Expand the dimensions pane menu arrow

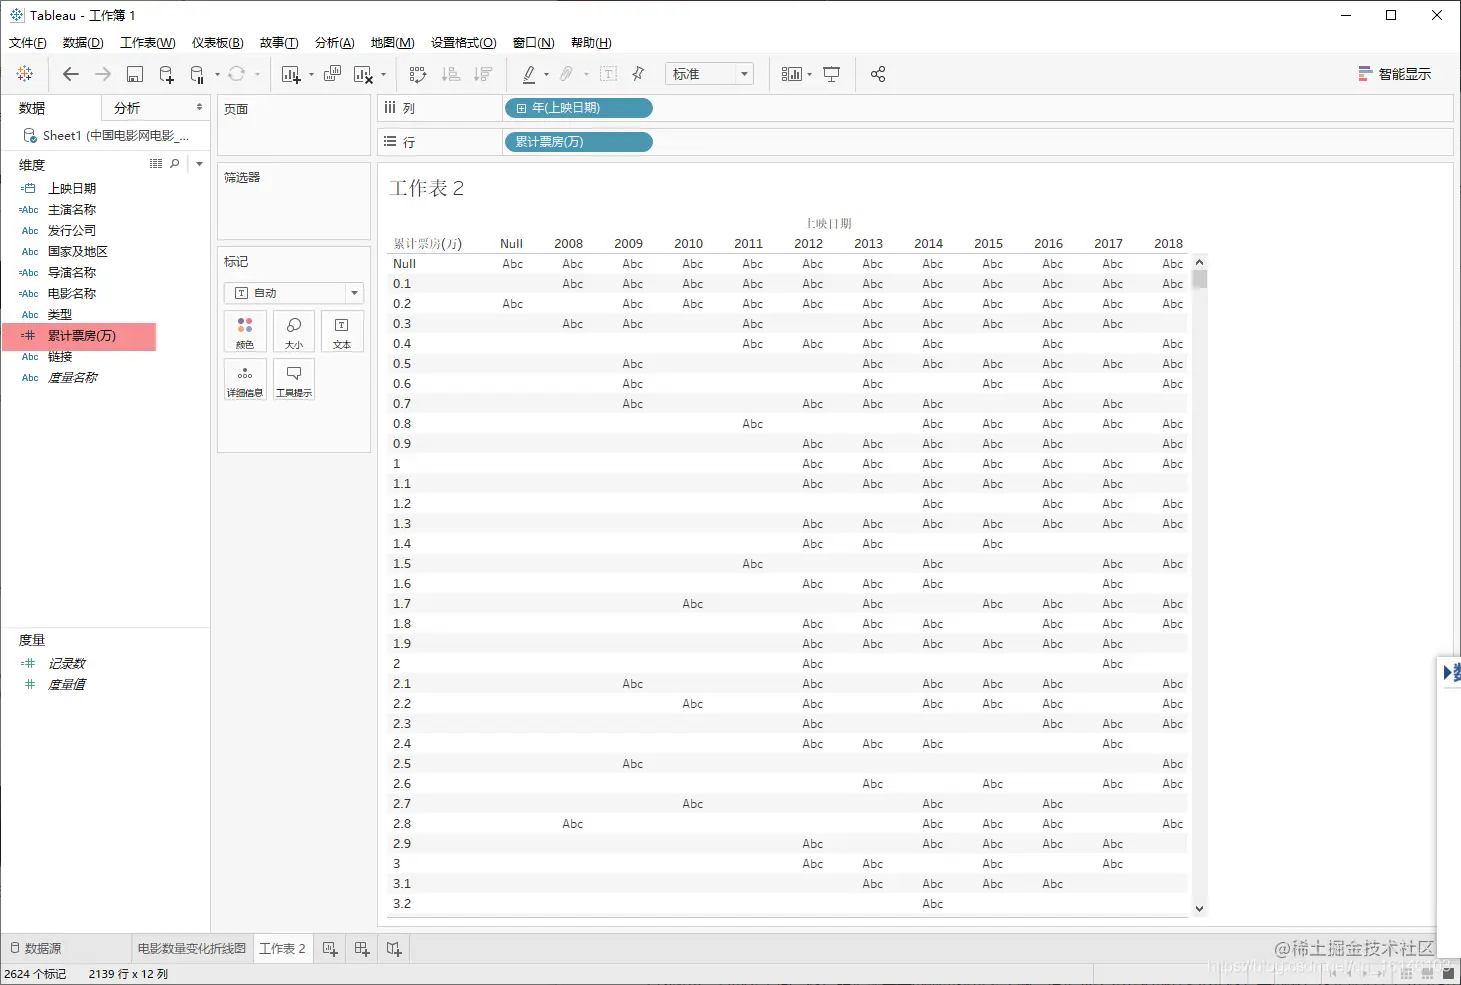pos(199,164)
